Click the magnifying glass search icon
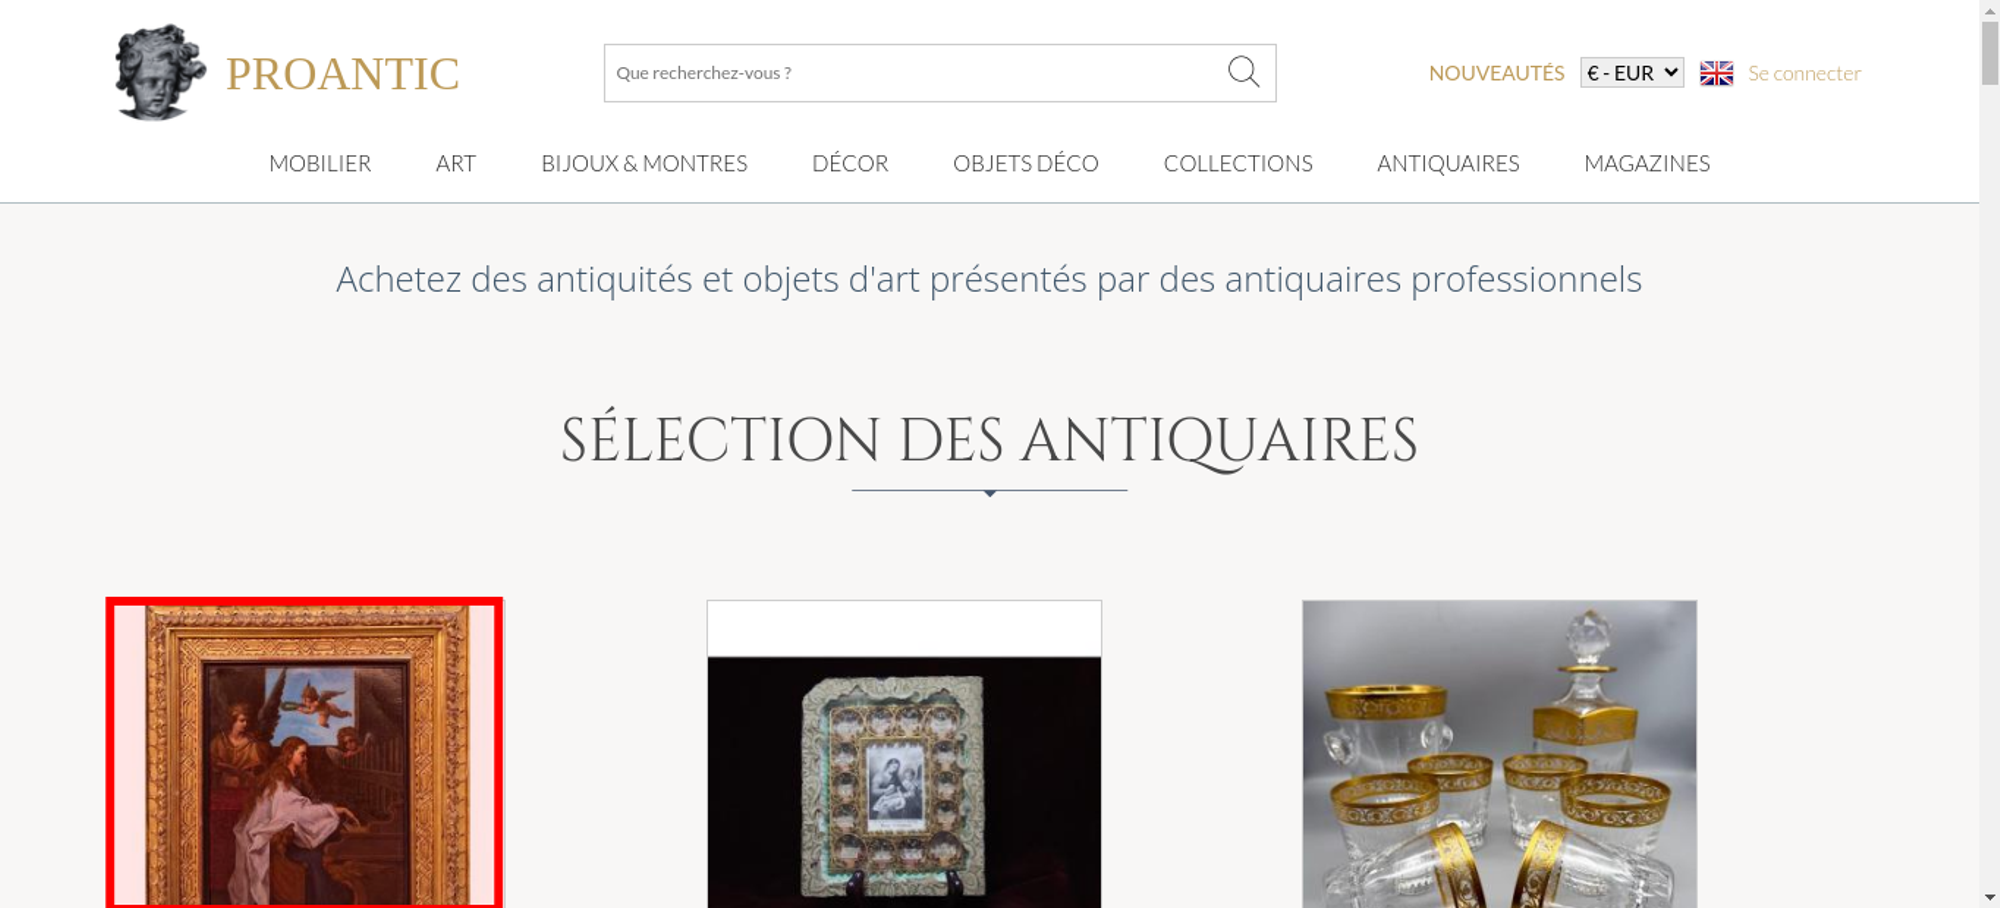Viewport: 2000px width, 908px height. point(1243,72)
